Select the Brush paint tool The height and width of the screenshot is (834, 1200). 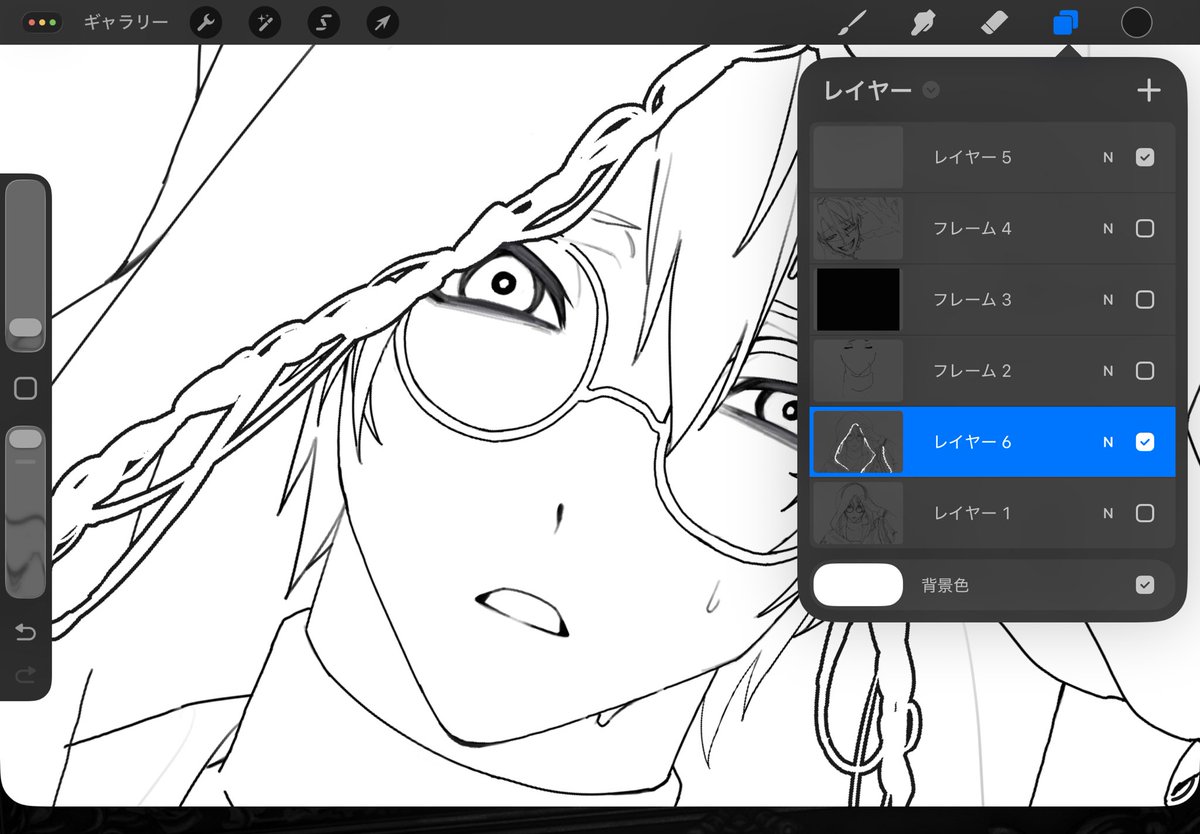click(851, 22)
